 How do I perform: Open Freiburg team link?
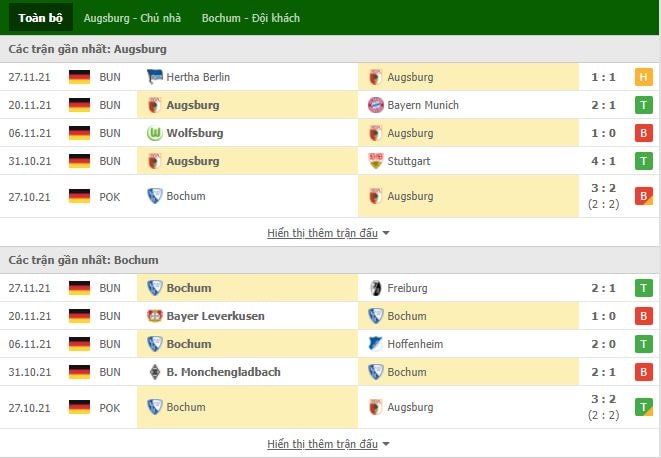407,288
